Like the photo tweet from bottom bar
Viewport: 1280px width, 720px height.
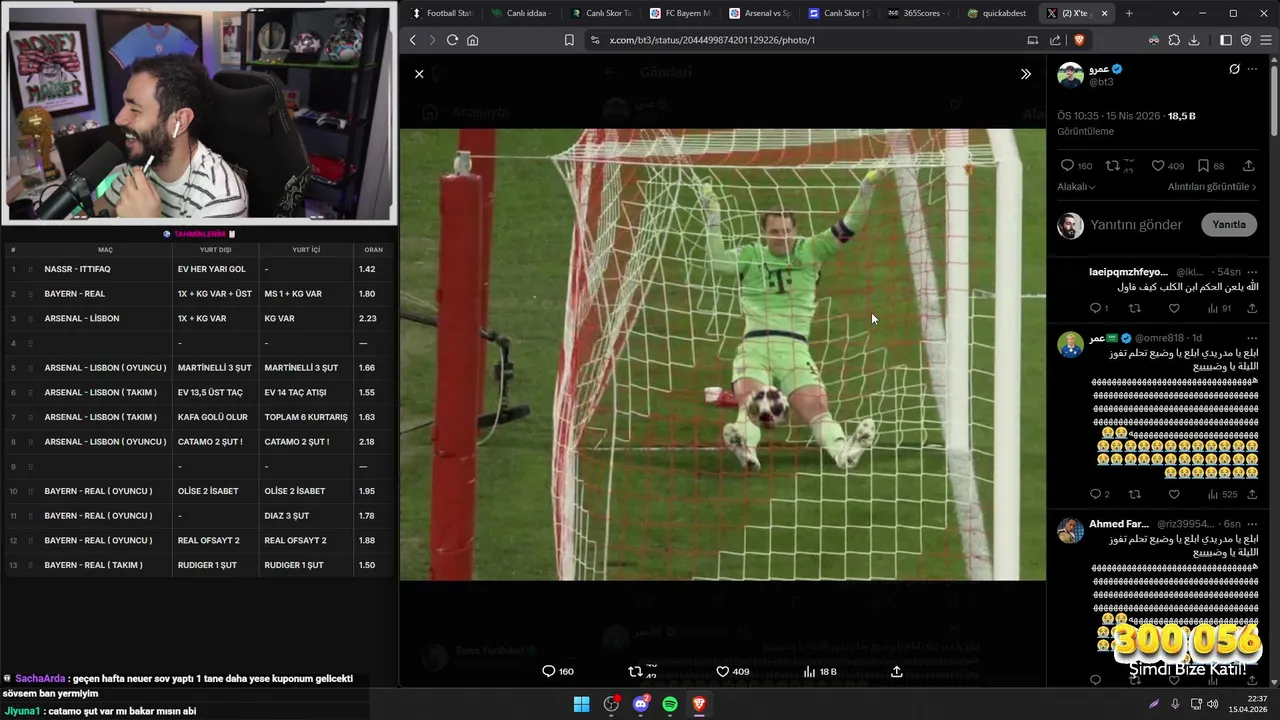(722, 671)
